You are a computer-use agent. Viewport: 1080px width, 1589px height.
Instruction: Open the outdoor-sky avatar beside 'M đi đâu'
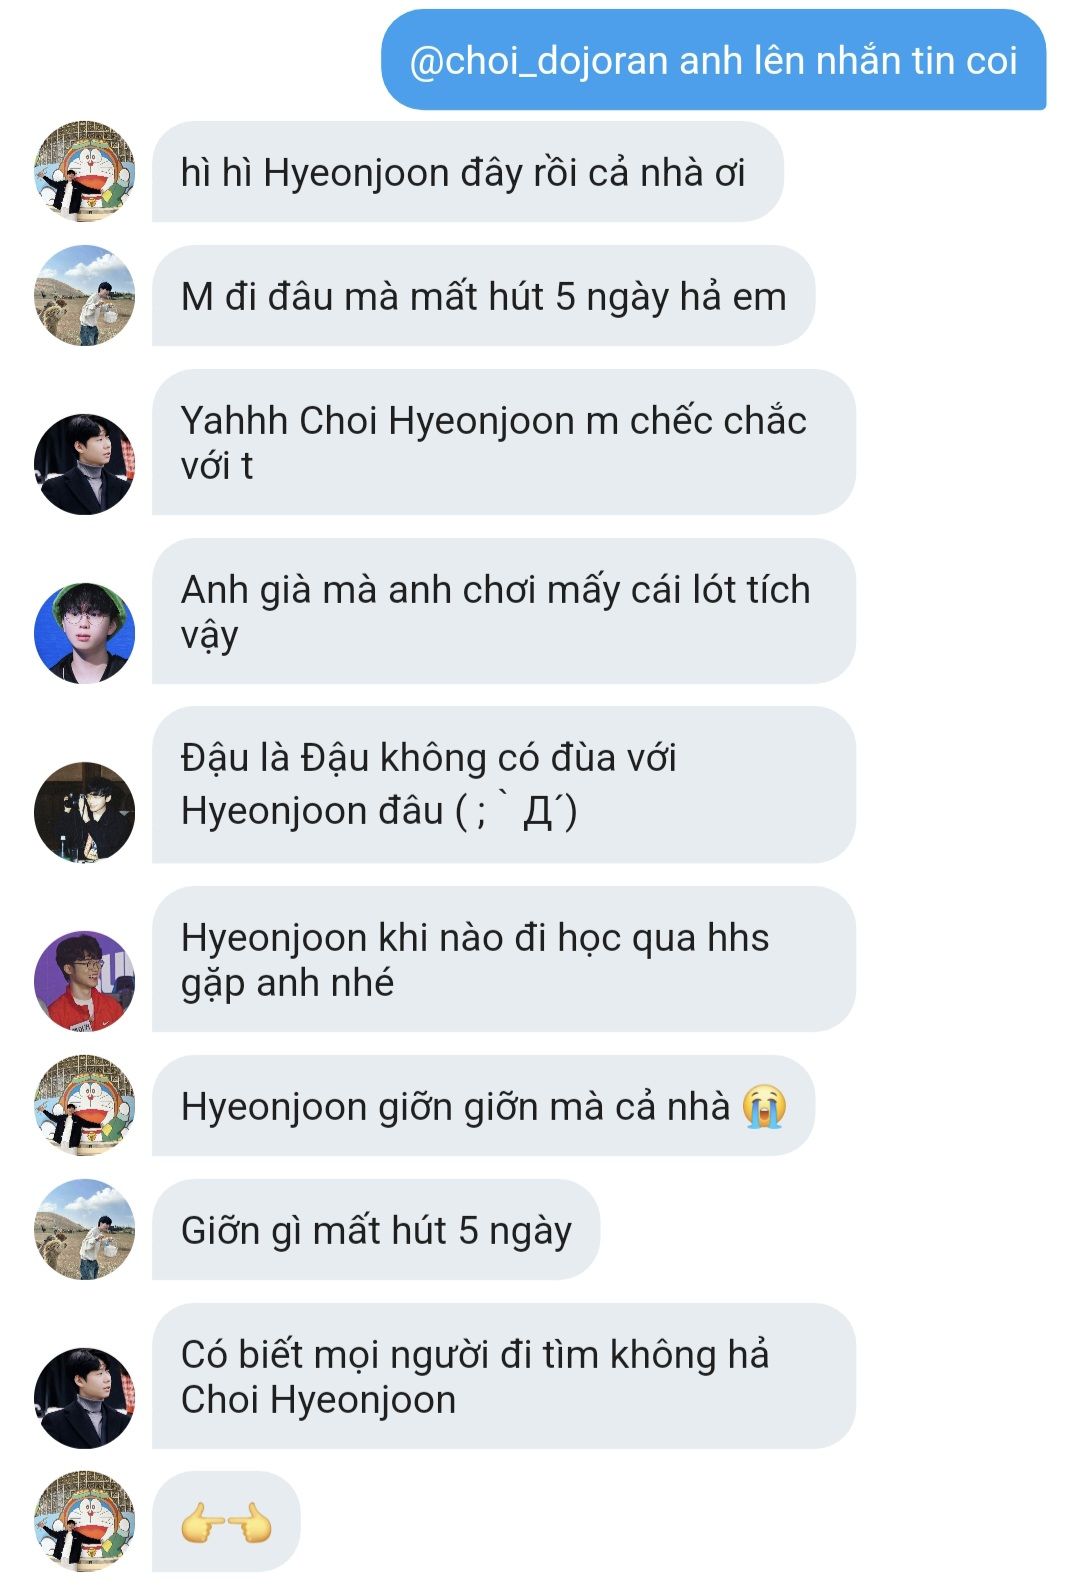click(84, 296)
